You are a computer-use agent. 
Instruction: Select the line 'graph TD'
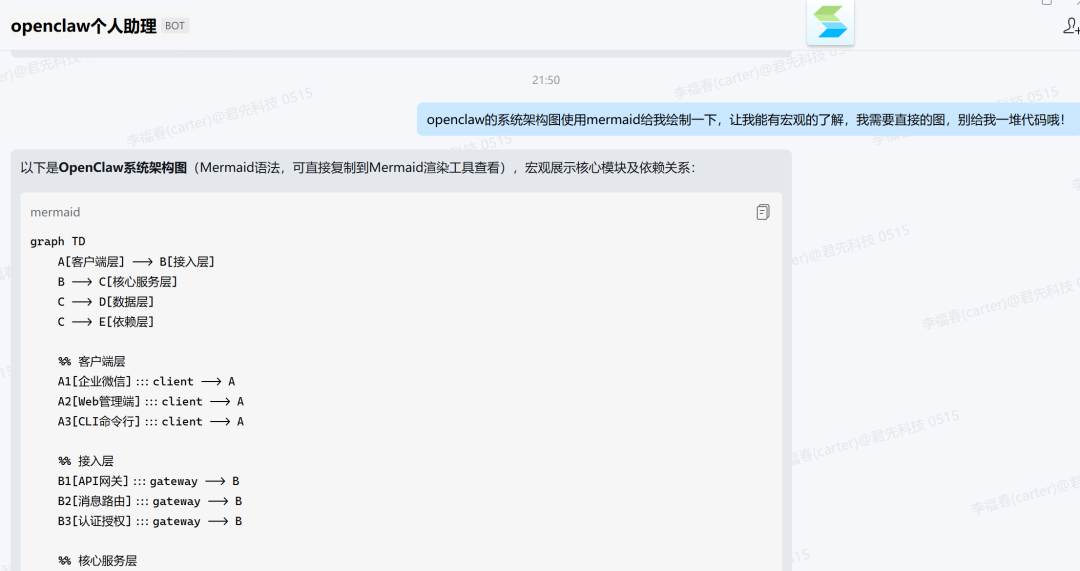(58, 241)
